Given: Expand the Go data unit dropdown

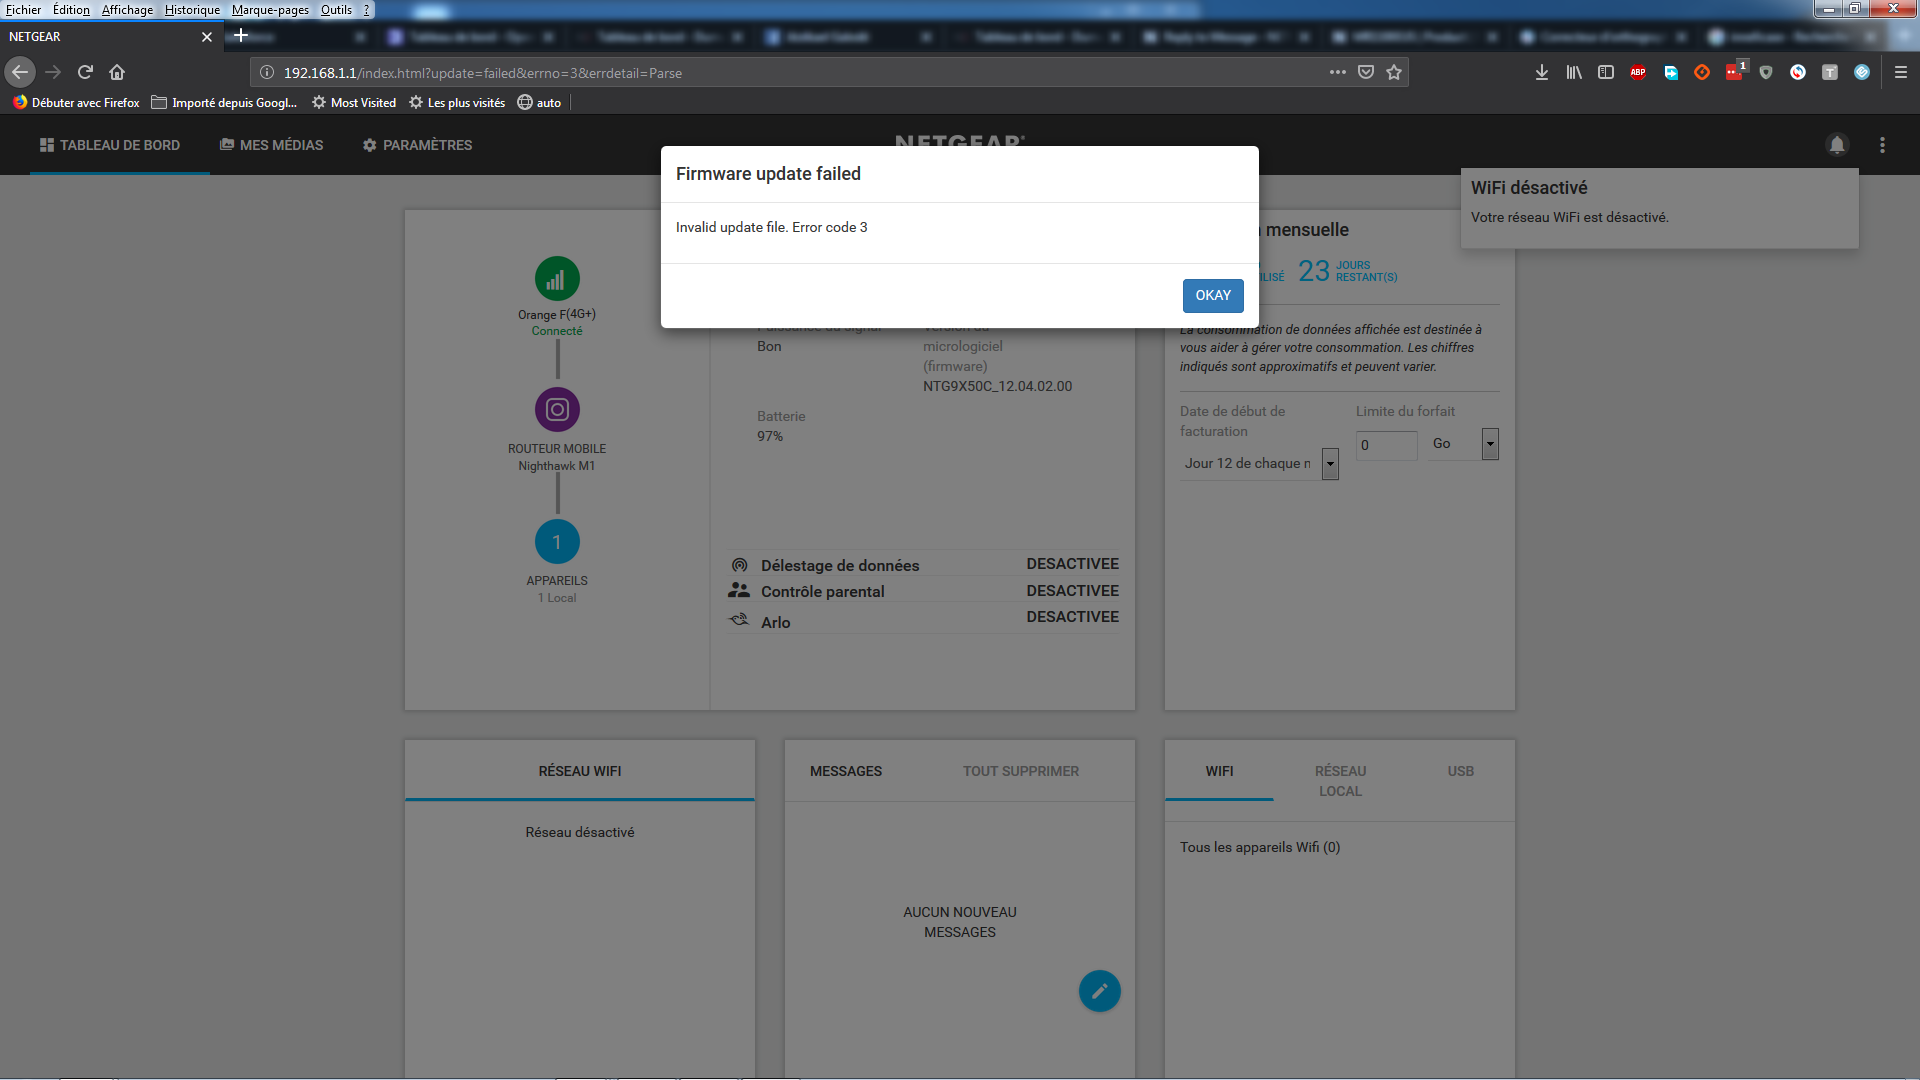Looking at the screenshot, I should point(1490,444).
